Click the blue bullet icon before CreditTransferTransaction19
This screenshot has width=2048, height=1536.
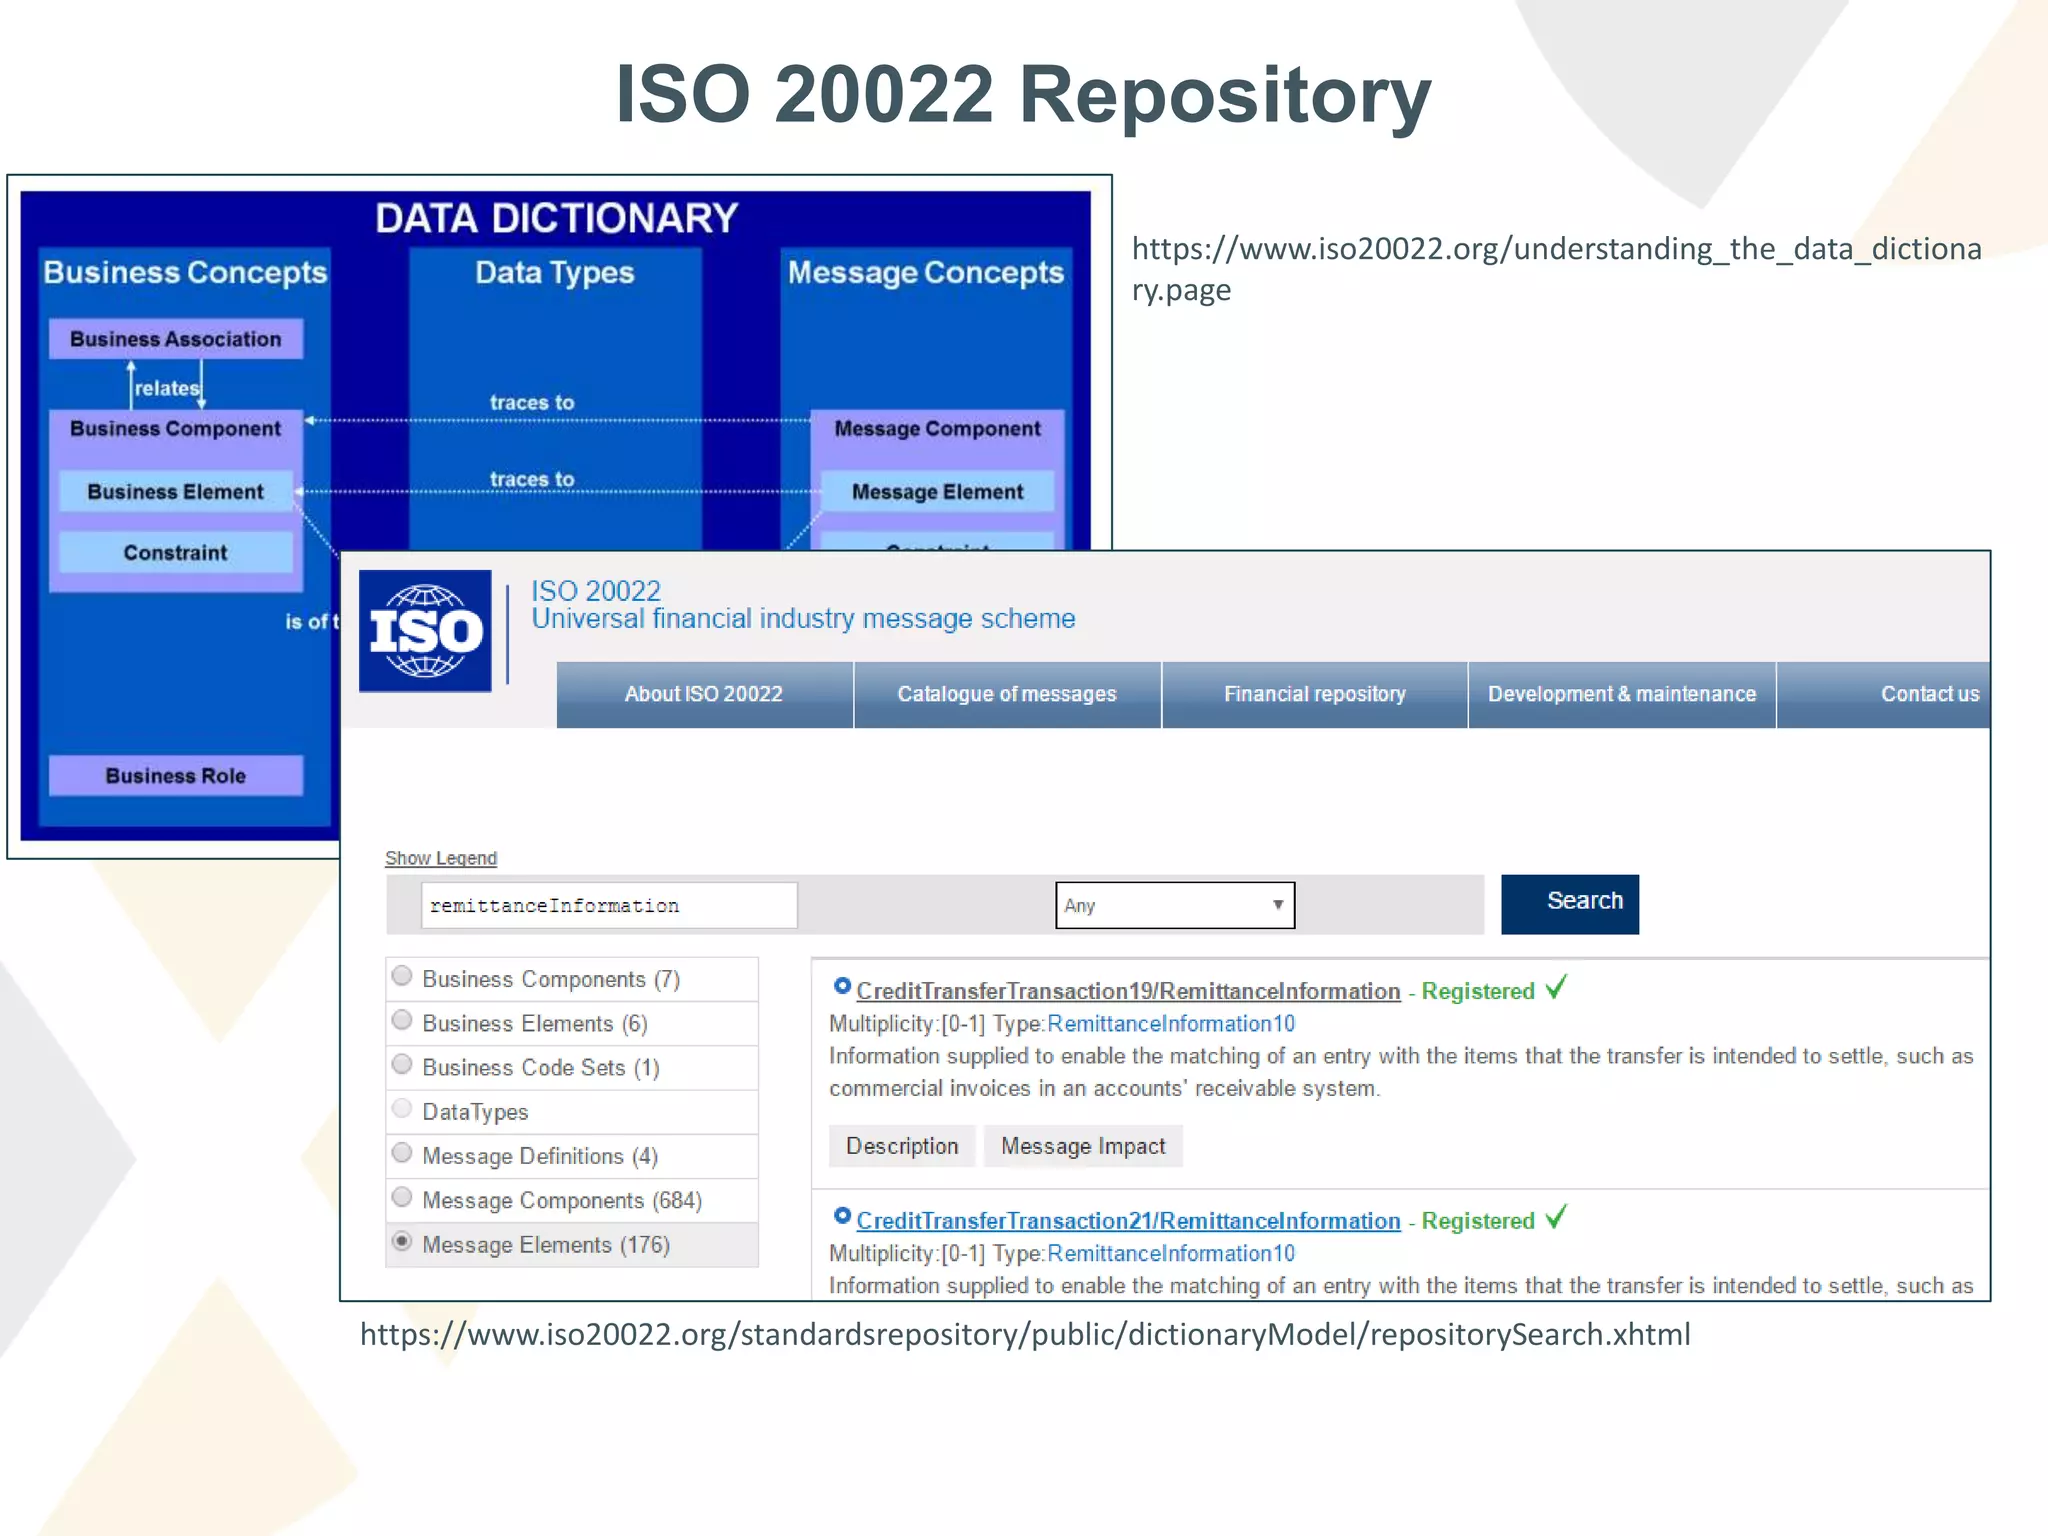[842, 986]
